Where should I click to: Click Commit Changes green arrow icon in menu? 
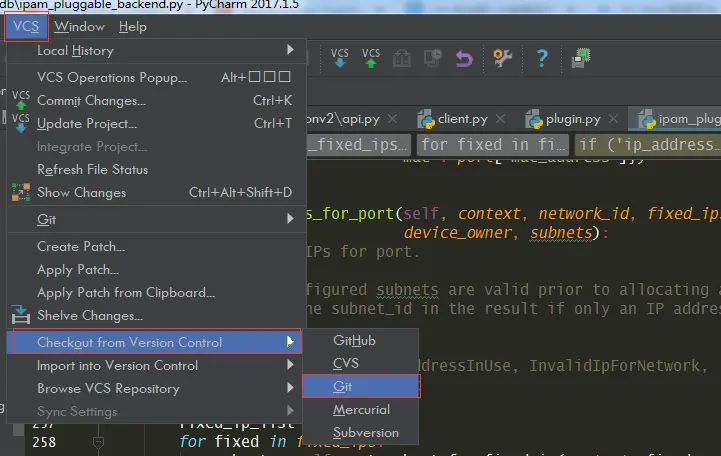click(x=21, y=100)
